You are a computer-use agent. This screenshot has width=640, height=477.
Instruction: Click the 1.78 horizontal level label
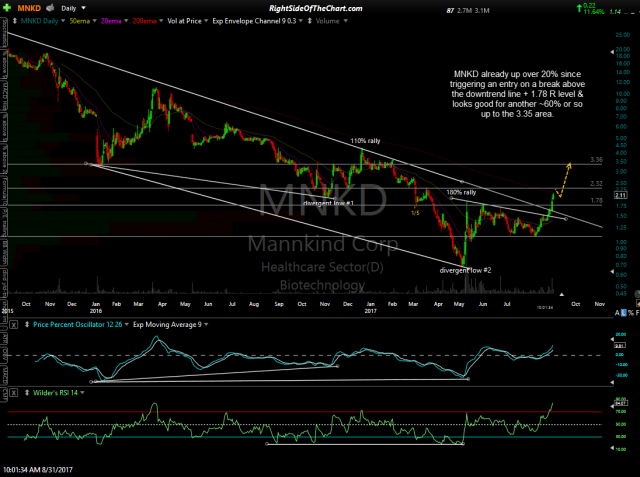click(596, 200)
